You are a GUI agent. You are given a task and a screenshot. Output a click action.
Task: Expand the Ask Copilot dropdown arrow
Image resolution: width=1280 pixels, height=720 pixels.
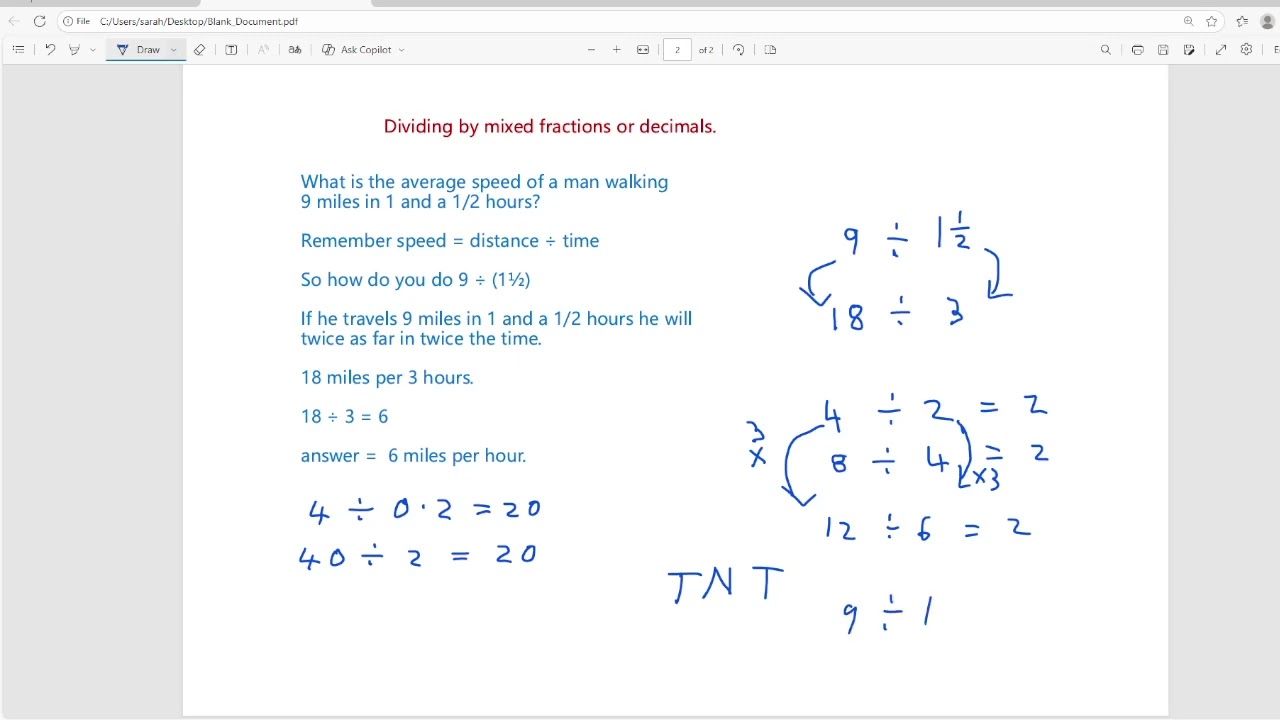pyautogui.click(x=402, y=49)
